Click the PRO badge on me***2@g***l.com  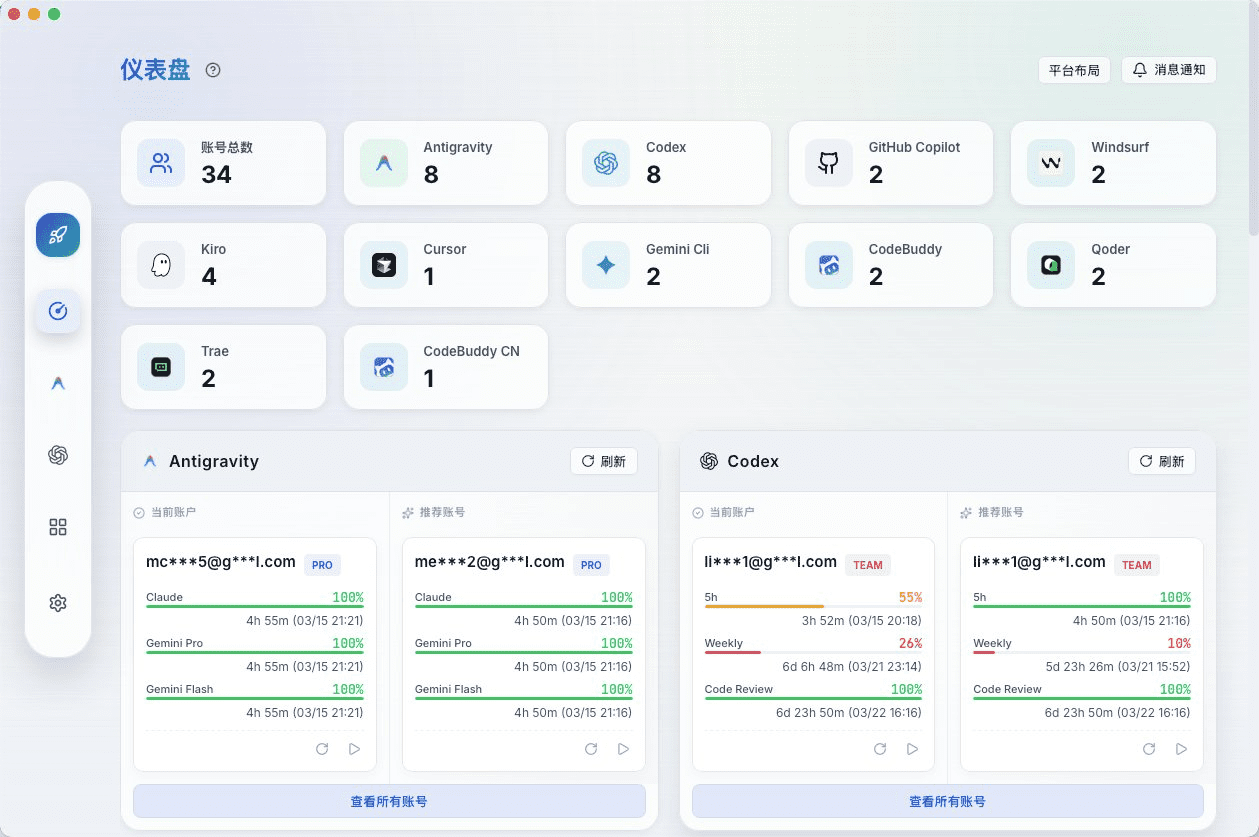(x=591, y=565)
